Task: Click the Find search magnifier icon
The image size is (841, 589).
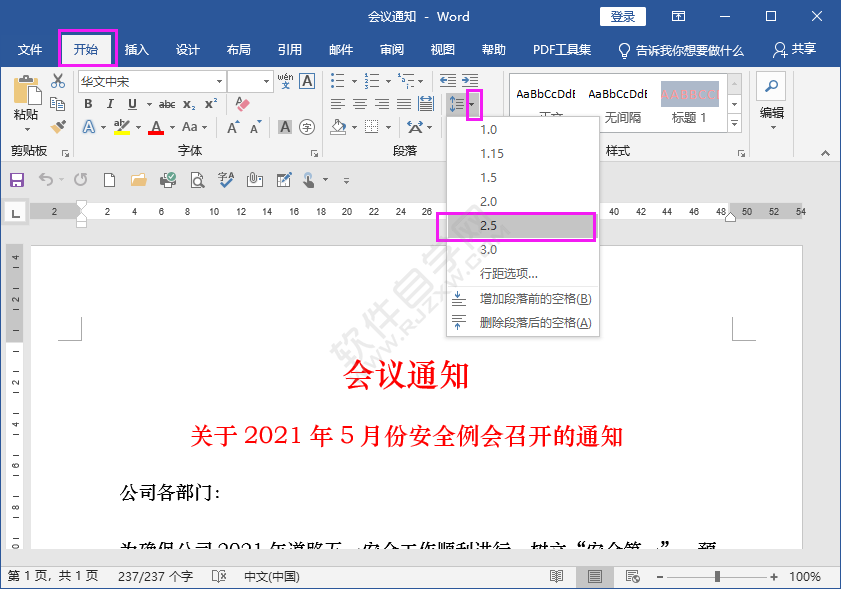Action: click(771, 86)
